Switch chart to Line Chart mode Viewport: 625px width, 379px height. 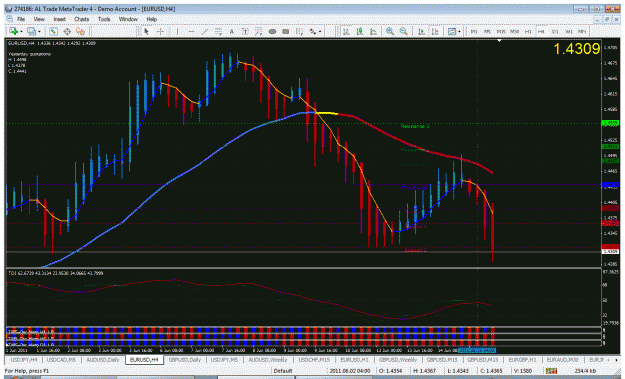pos(373,31)
